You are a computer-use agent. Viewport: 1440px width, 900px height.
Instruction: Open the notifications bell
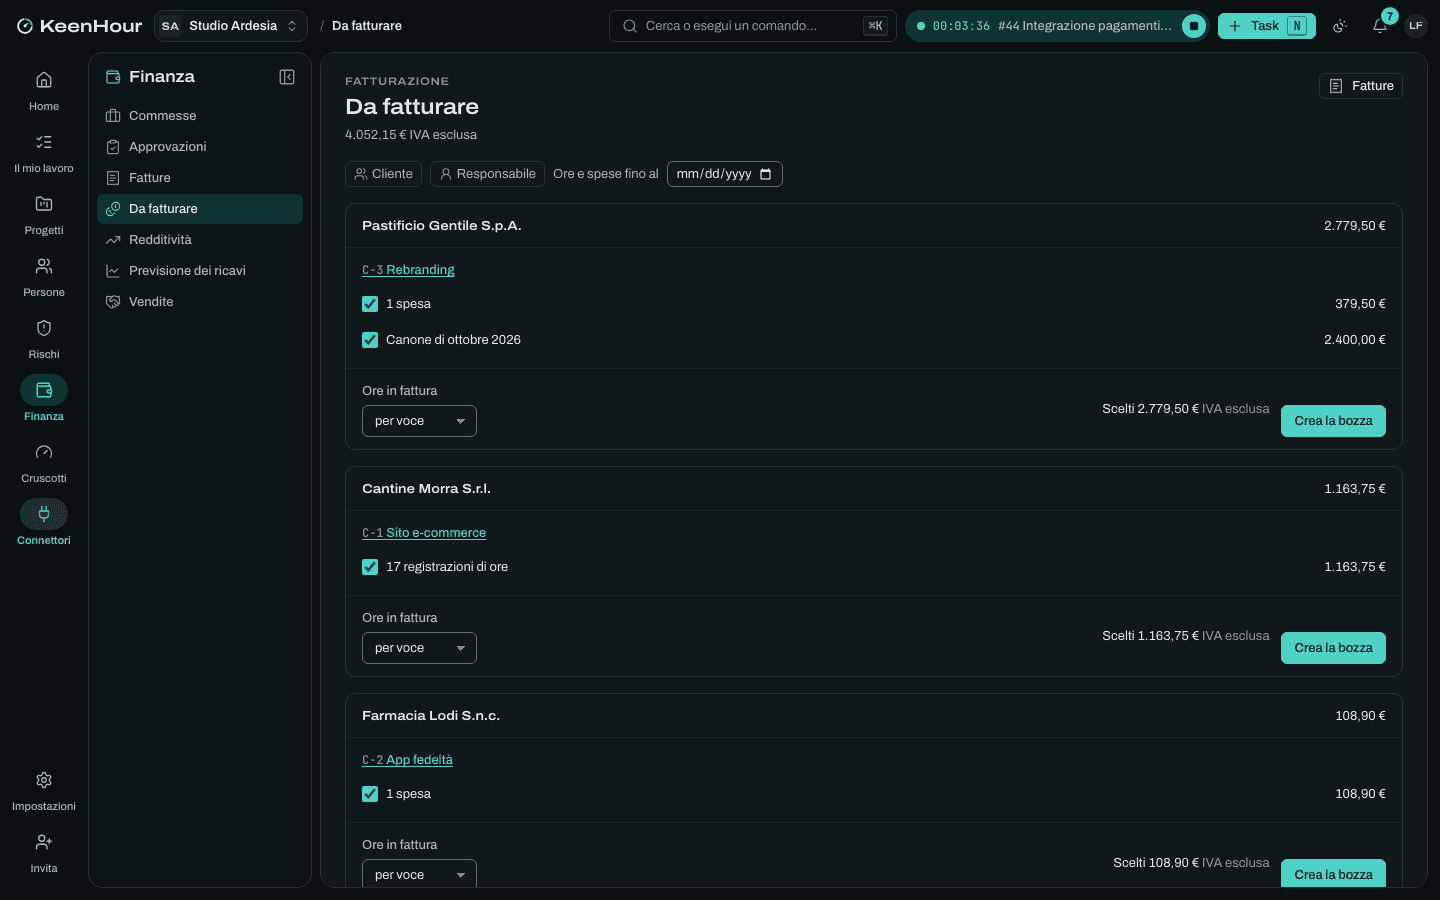click(1380, 26)
